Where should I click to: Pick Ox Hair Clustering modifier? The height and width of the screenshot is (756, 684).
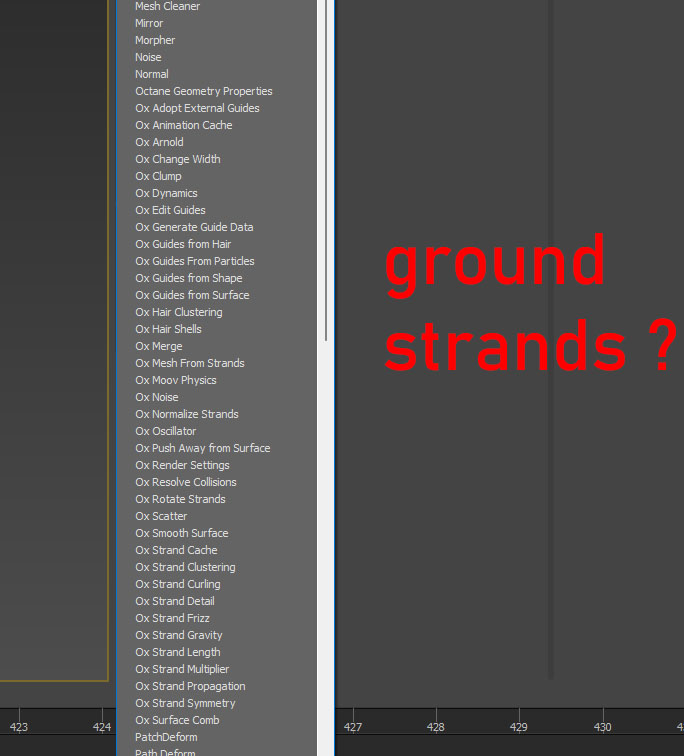(179, 312)
